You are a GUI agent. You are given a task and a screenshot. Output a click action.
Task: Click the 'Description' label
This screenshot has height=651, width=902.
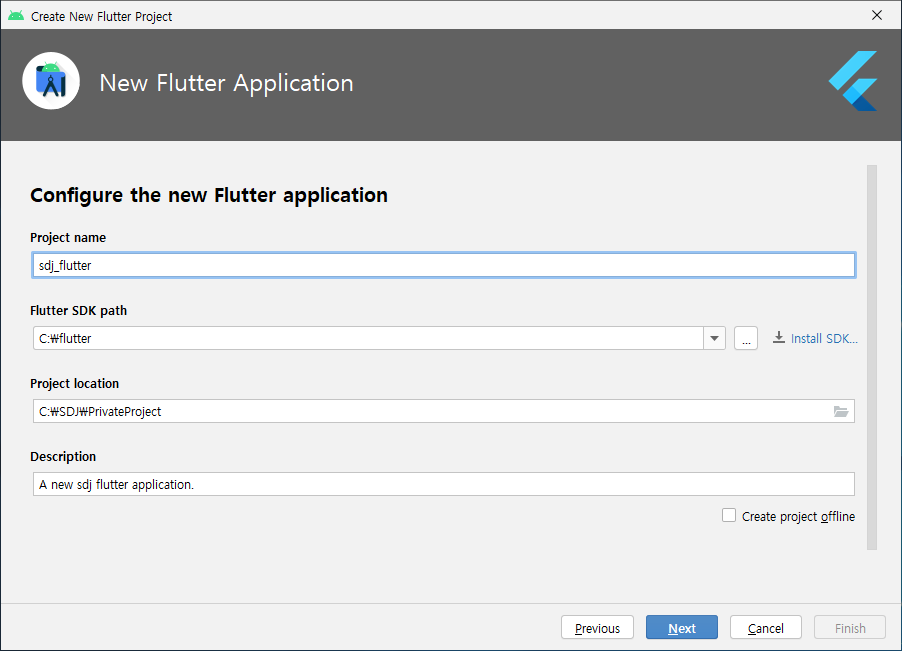(x=63, y=457)
